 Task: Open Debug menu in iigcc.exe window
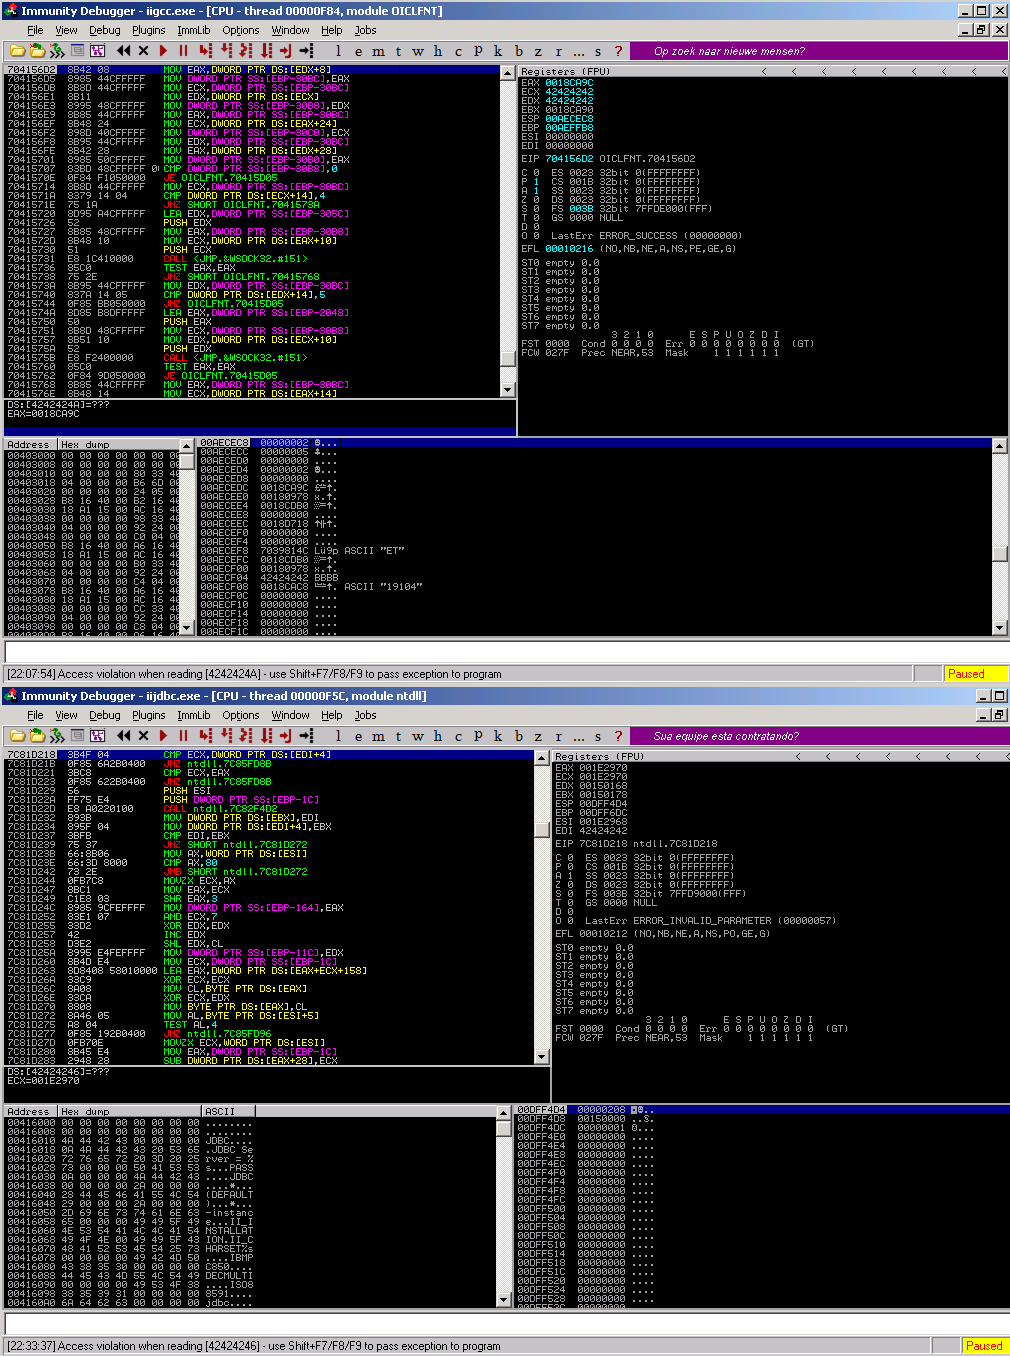(104, 30)
